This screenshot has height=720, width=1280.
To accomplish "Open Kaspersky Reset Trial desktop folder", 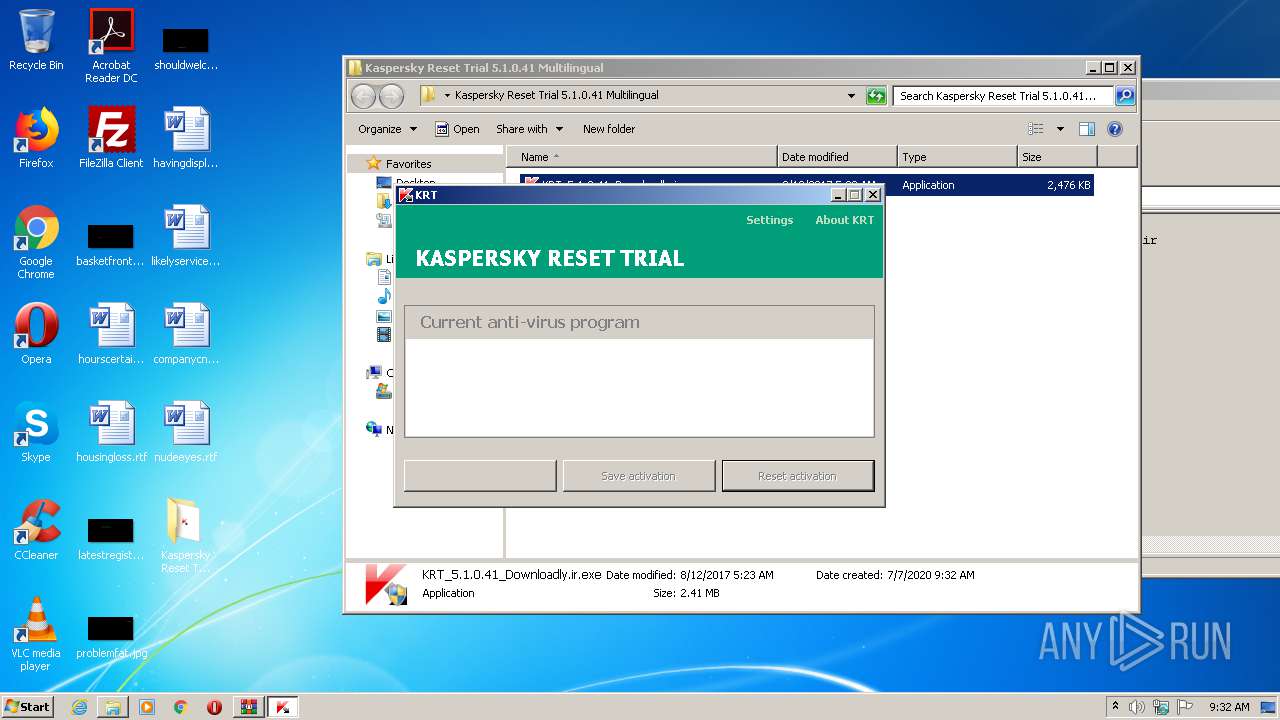I will tap(186, 536).
